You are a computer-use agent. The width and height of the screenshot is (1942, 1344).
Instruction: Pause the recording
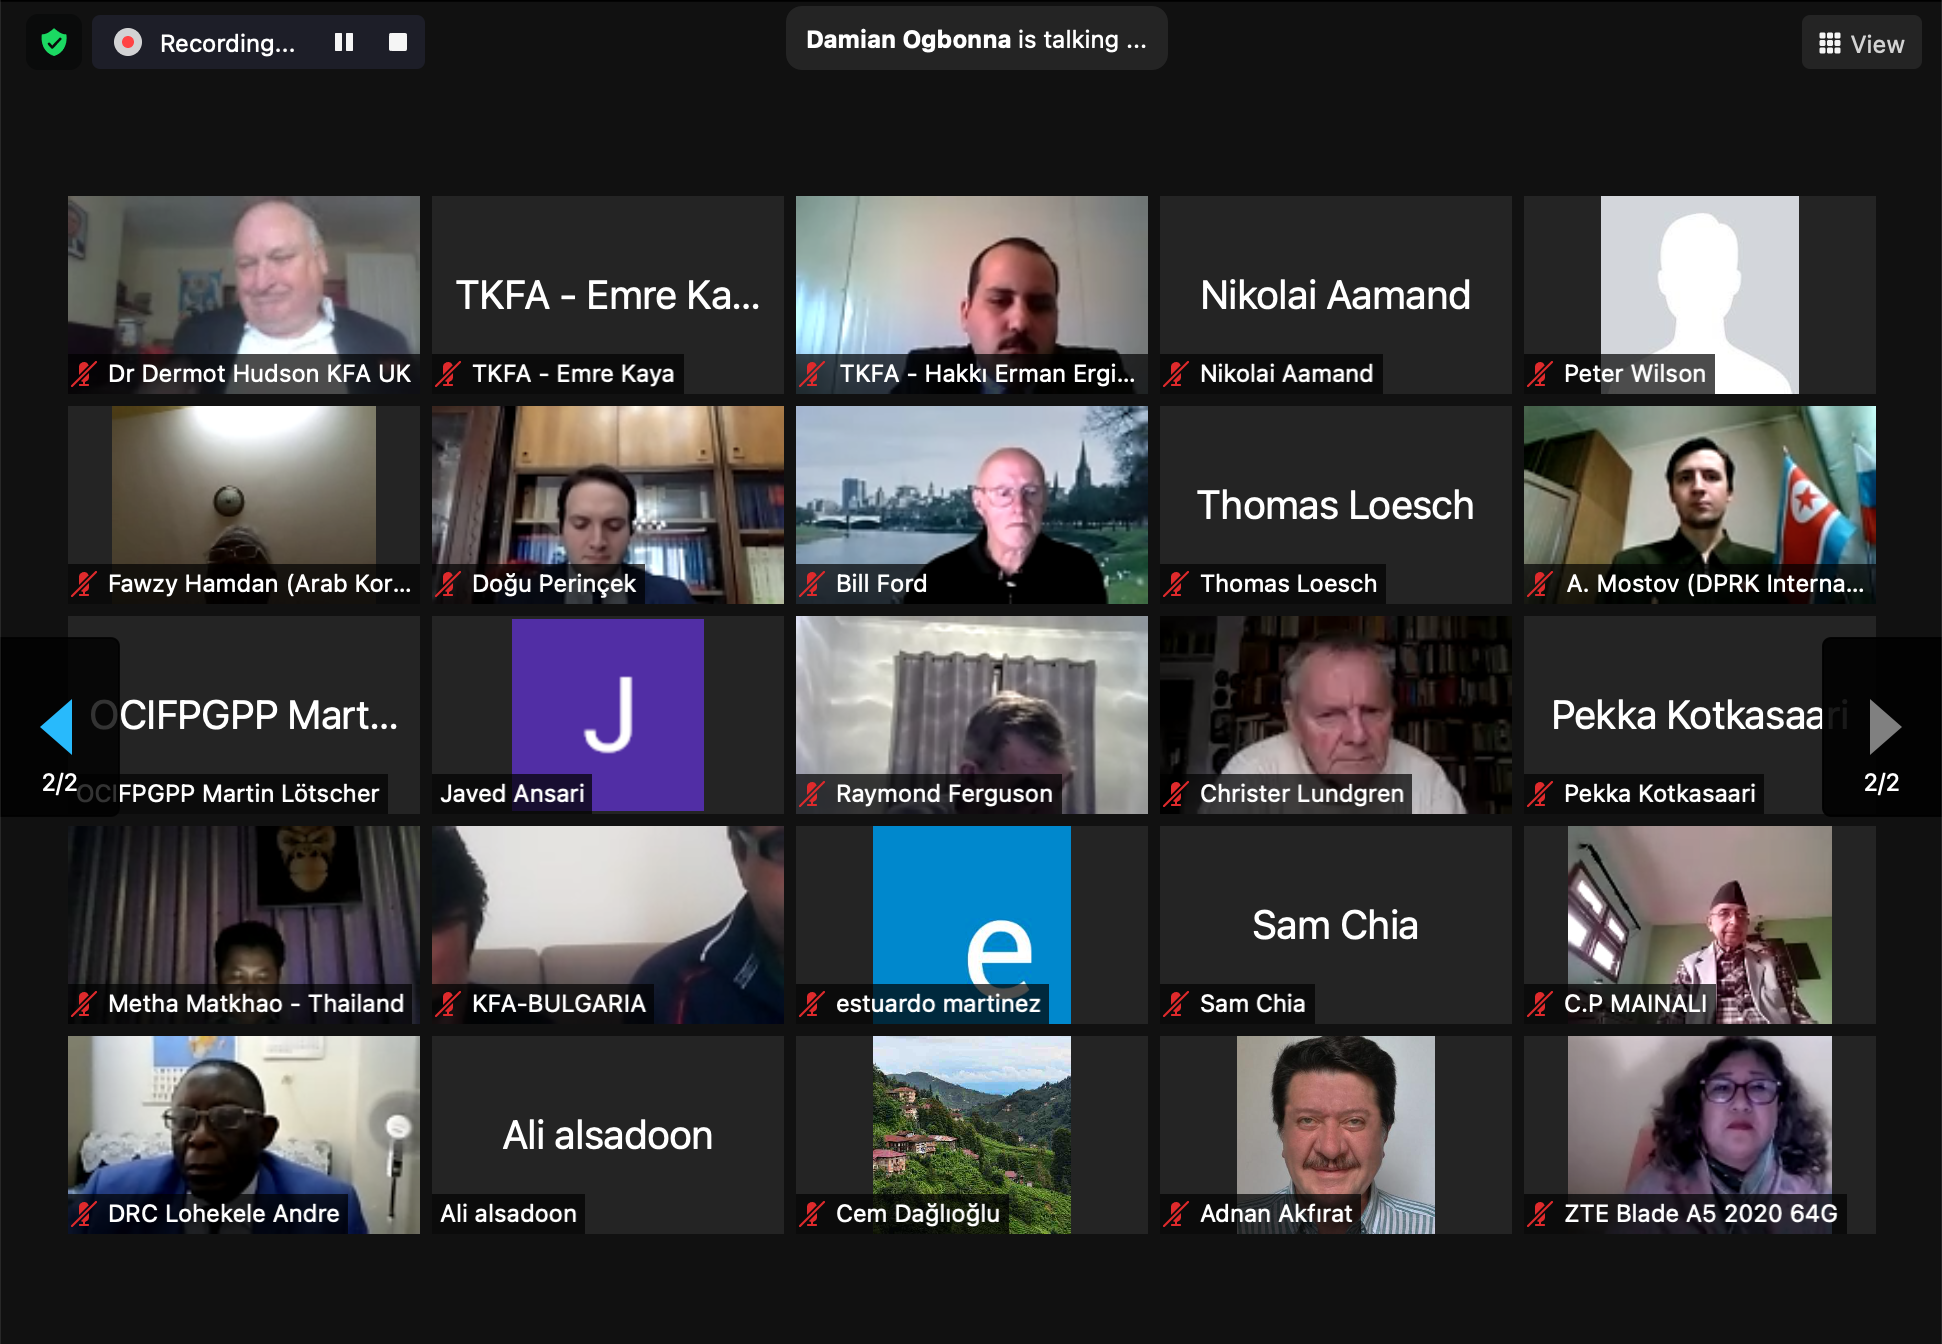coord(344,42)
